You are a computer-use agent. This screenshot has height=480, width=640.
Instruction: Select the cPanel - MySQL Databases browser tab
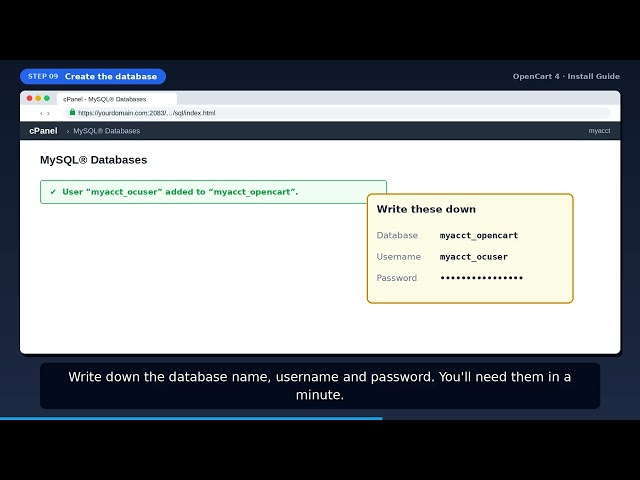pos(117,99)
